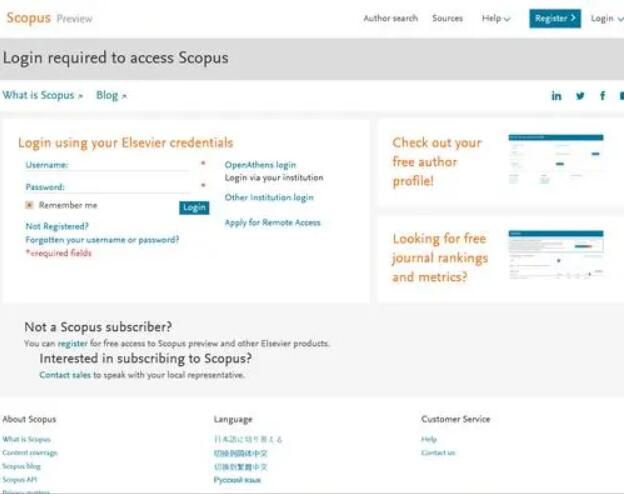Click Forgotten your username or password
This screenshot has width=624, height=494.
(x=102, y=240)
